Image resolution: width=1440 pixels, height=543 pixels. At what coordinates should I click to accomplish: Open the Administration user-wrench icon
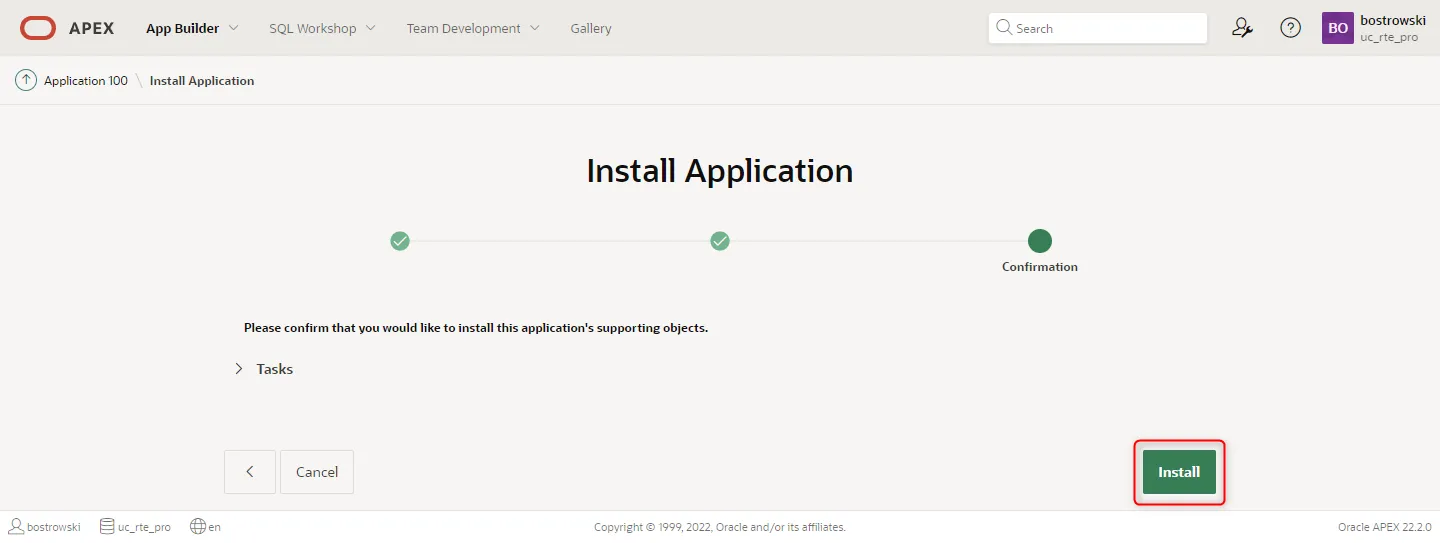[1242, 28]
